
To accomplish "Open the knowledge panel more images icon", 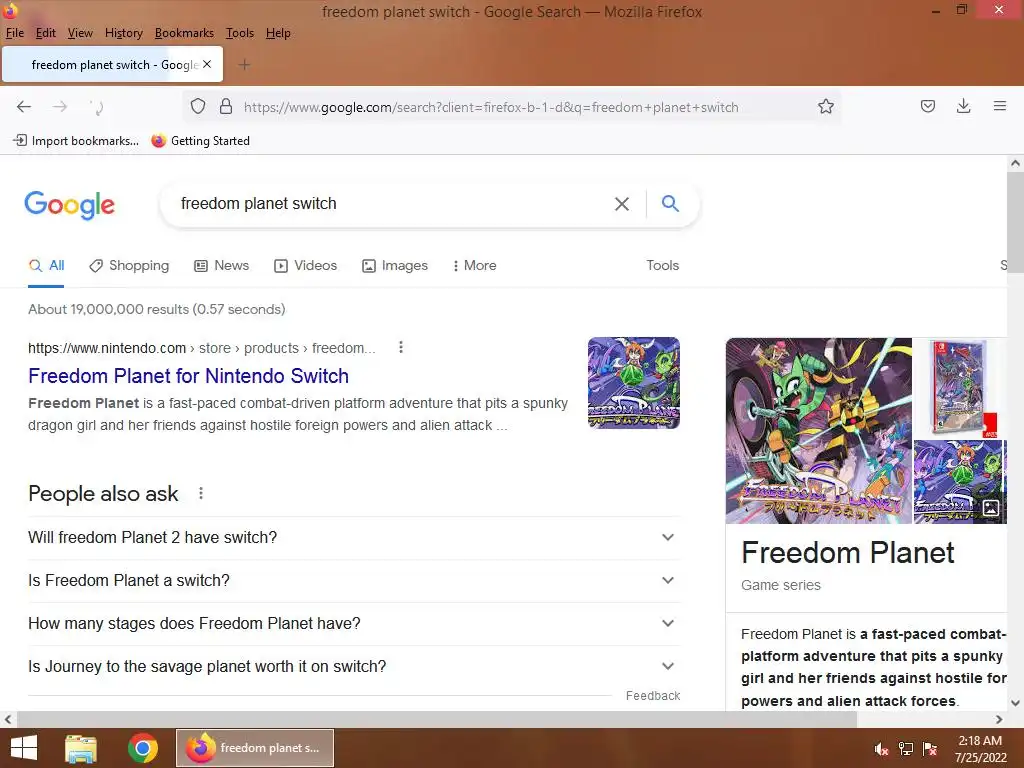I will [991, 508].
